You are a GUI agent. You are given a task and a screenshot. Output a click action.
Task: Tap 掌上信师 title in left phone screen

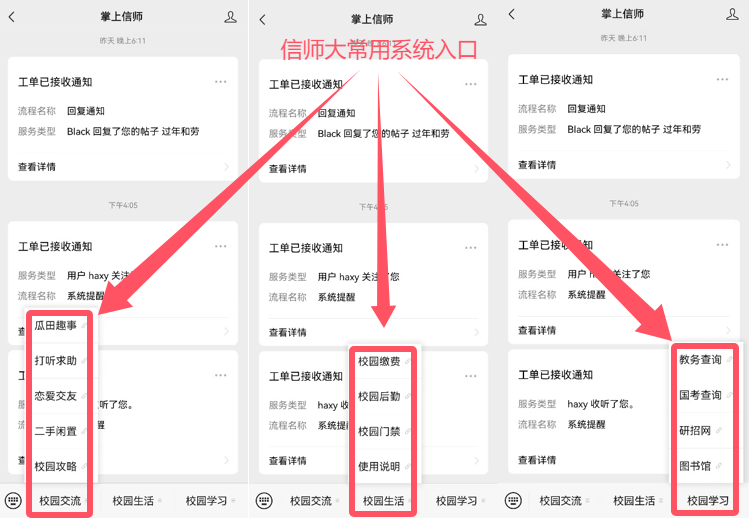click(121, 17)
